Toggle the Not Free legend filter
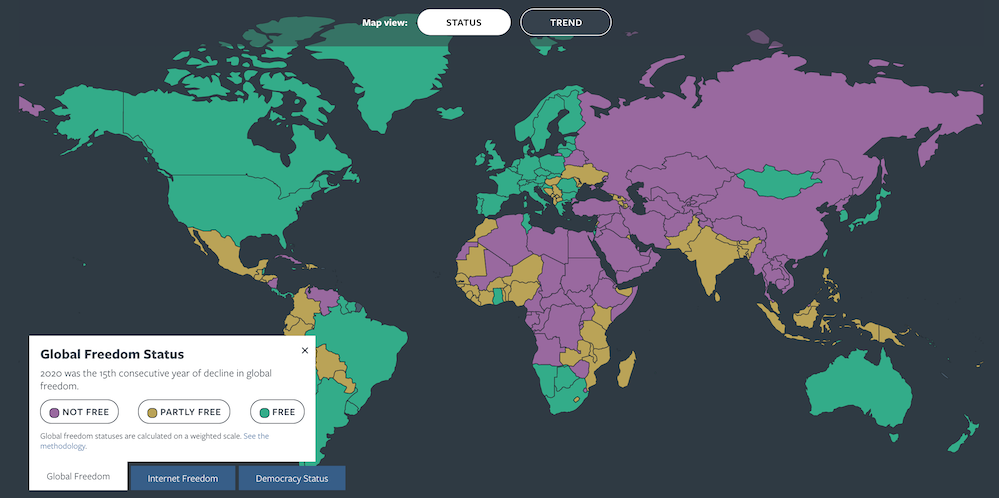999x498 pixels. tap(79, 411)
